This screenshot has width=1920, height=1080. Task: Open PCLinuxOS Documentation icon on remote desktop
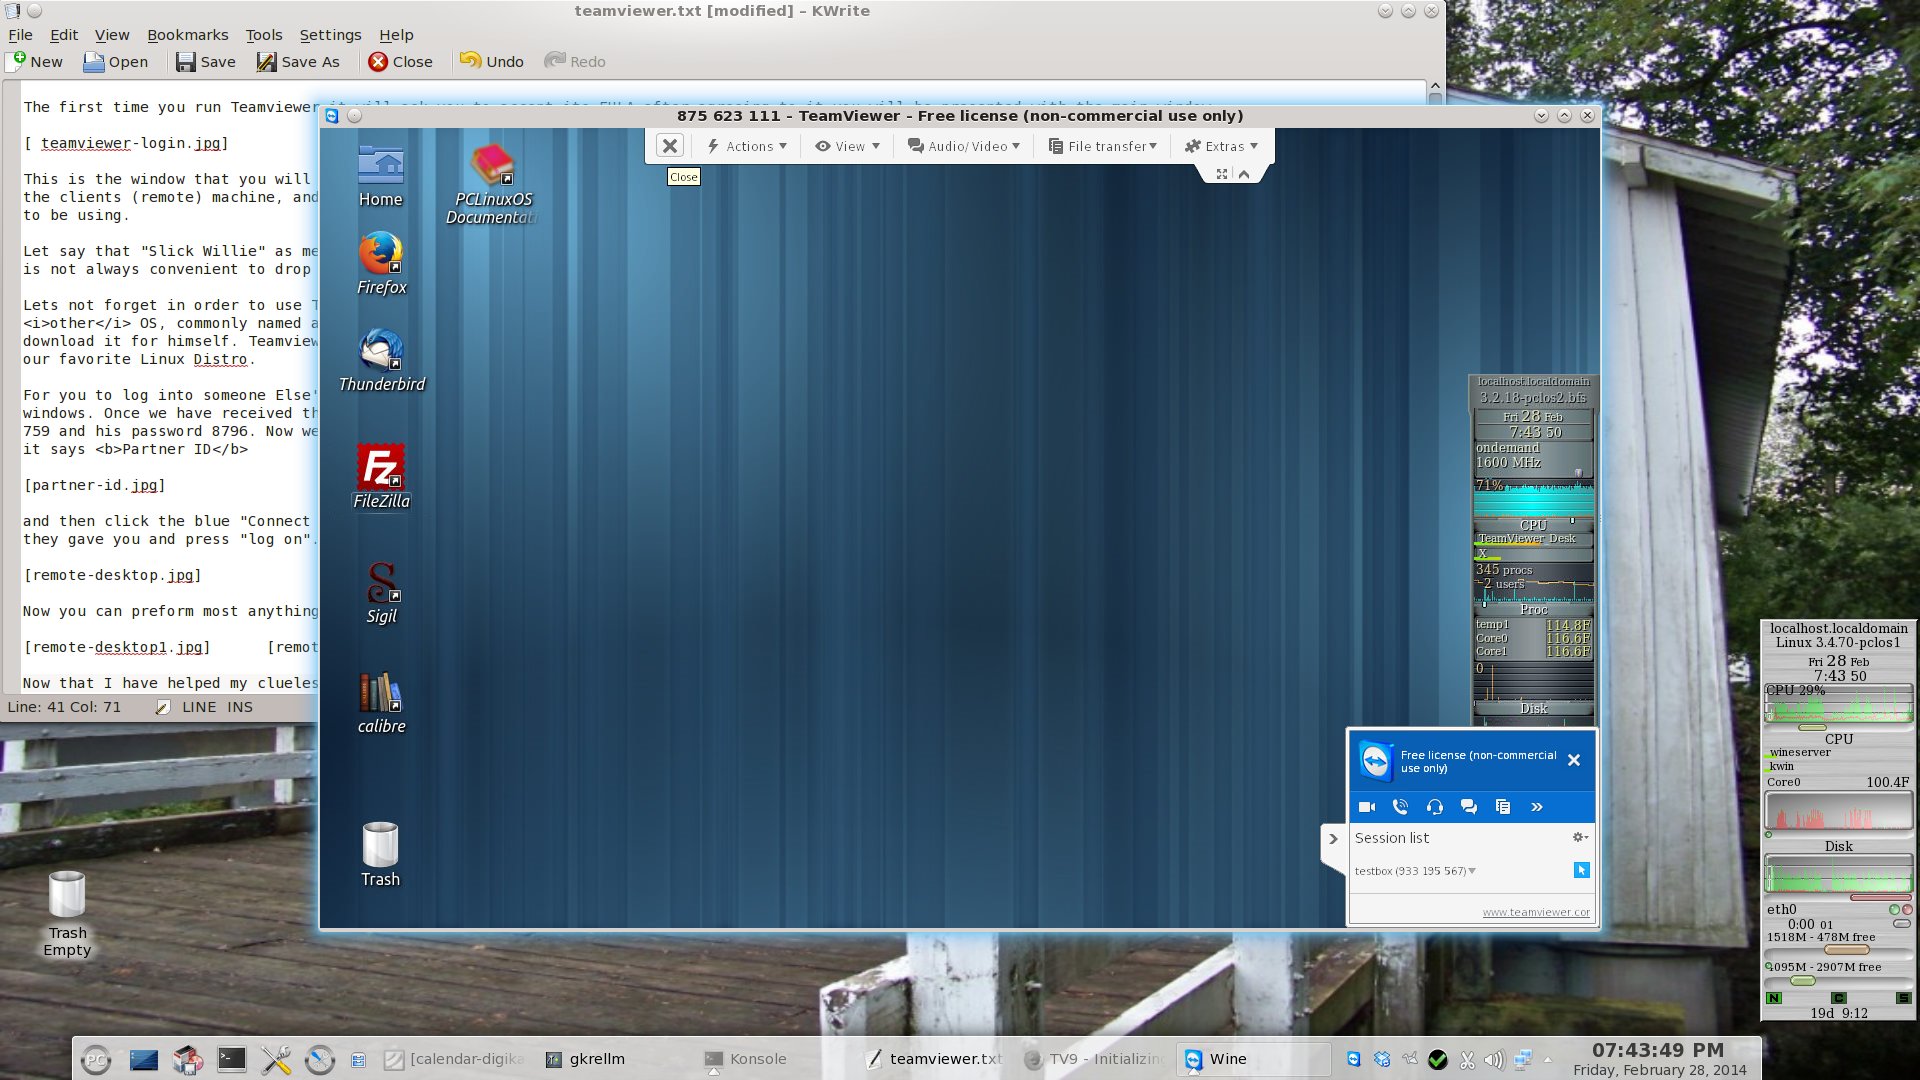tap(492, 184)
